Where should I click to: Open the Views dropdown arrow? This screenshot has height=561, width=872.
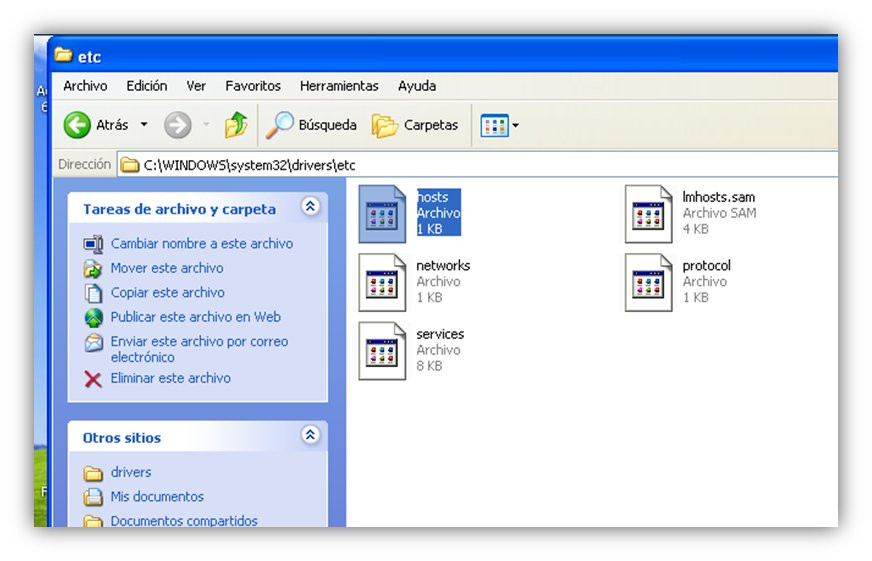coord(516,125)
